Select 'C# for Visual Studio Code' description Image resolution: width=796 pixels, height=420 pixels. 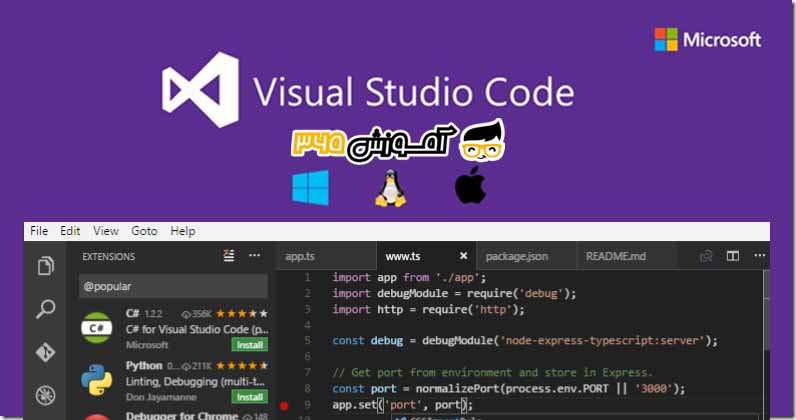pyautogui.click(x=197, y=329)
